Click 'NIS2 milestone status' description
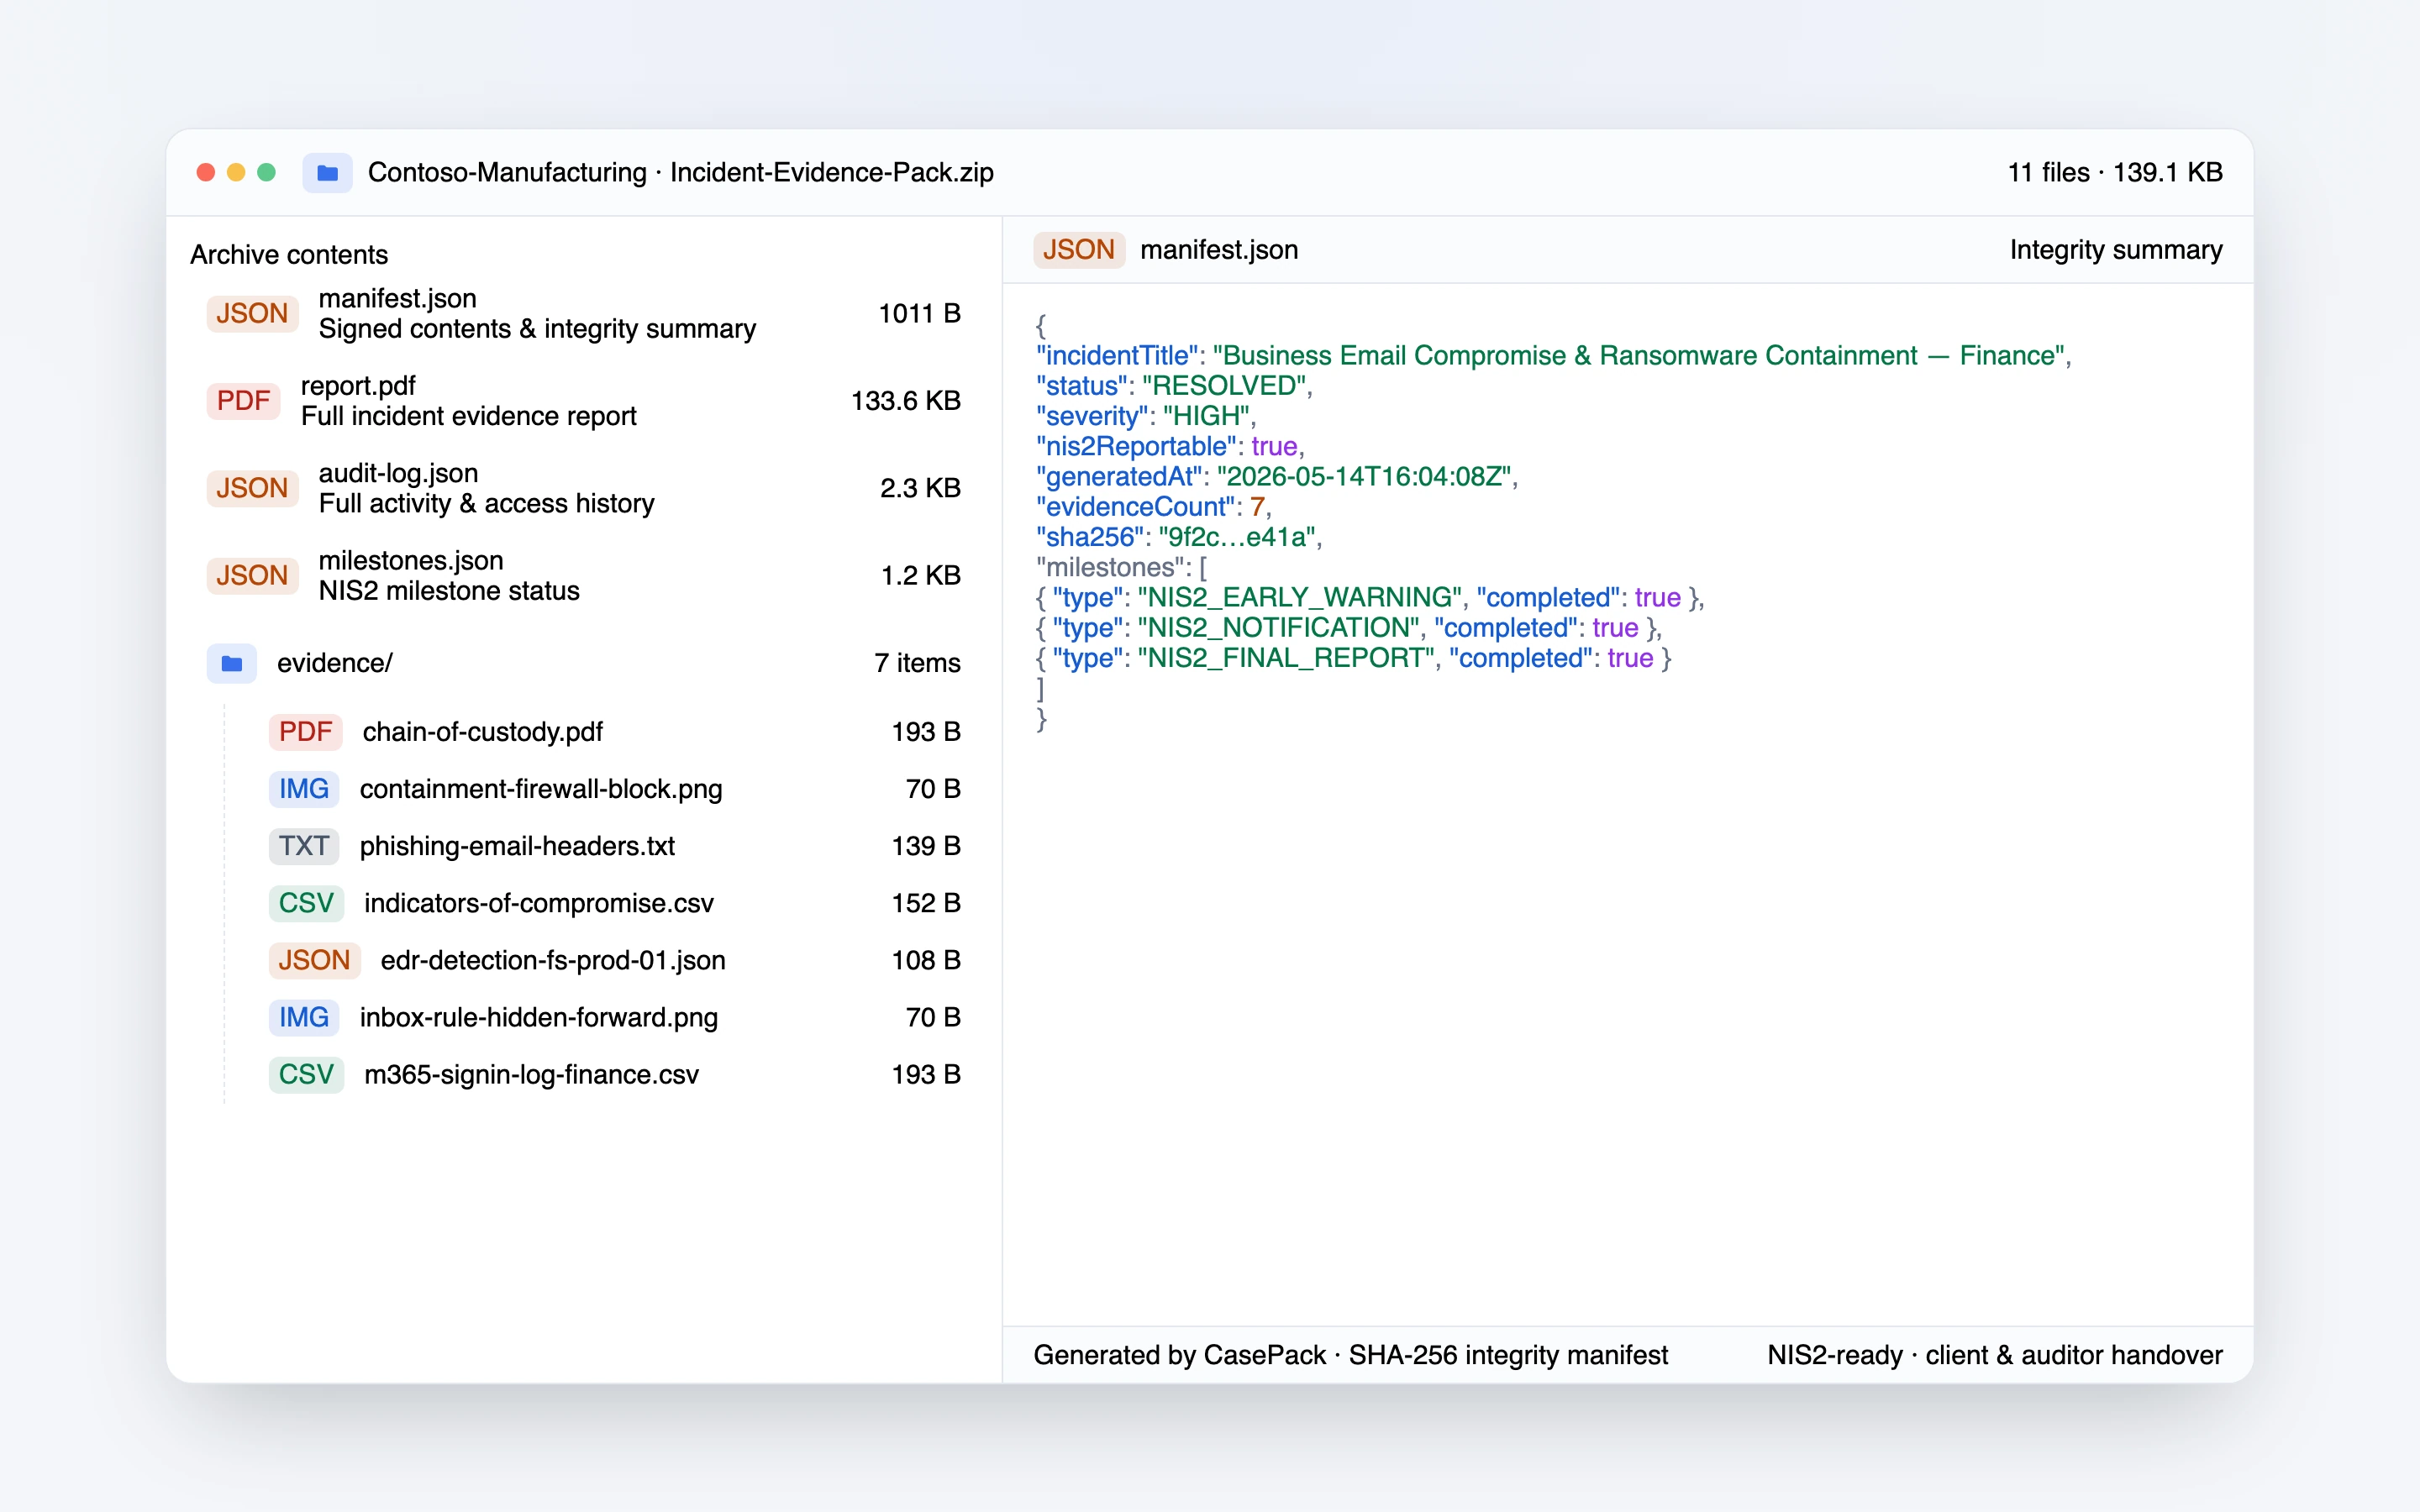Screen dimensions: 2420x1512 [x=449, y=591]
